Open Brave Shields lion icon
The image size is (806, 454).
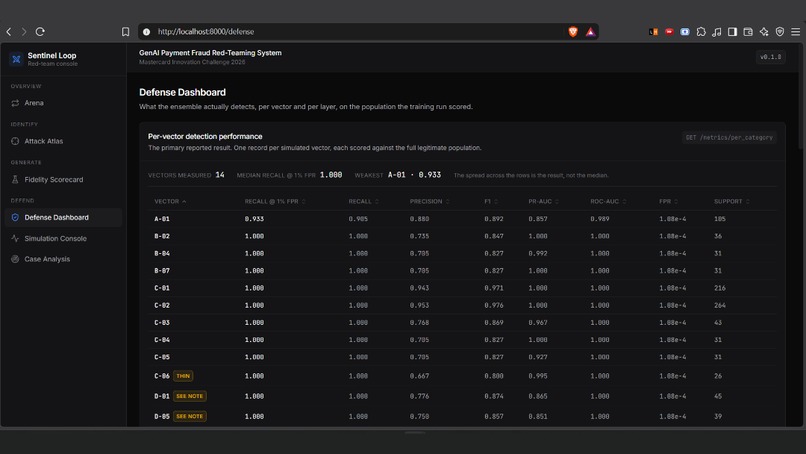[573, 32]
